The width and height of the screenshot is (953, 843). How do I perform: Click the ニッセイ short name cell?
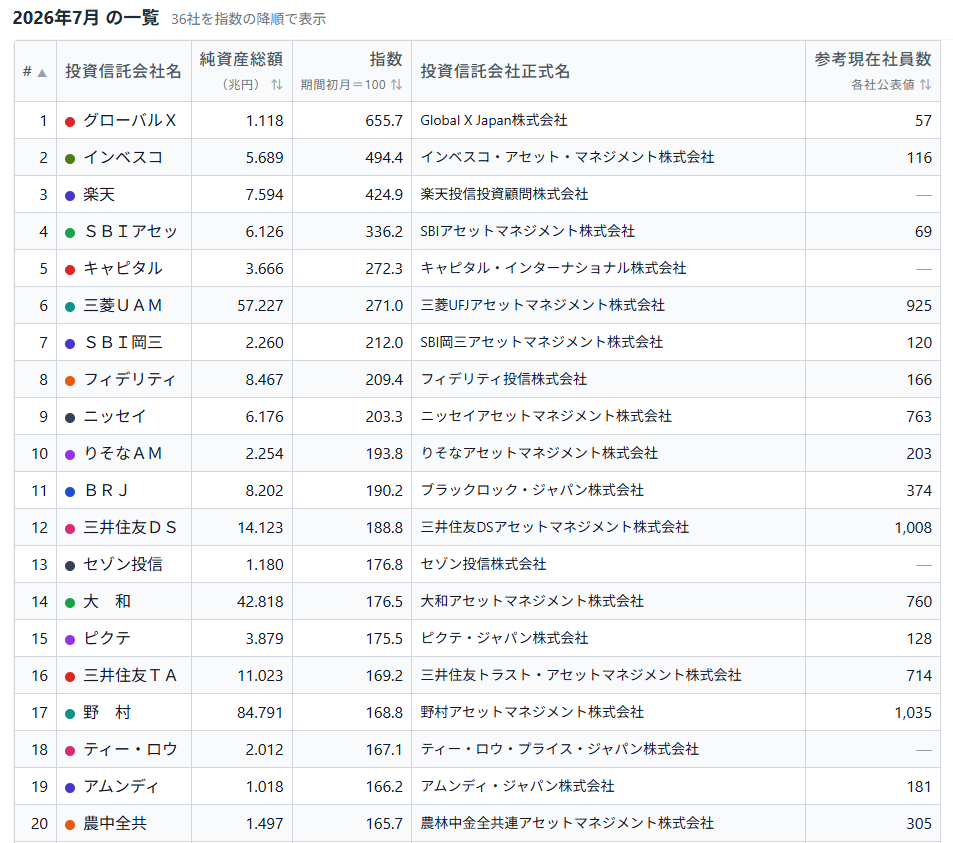tap(124, 416)
